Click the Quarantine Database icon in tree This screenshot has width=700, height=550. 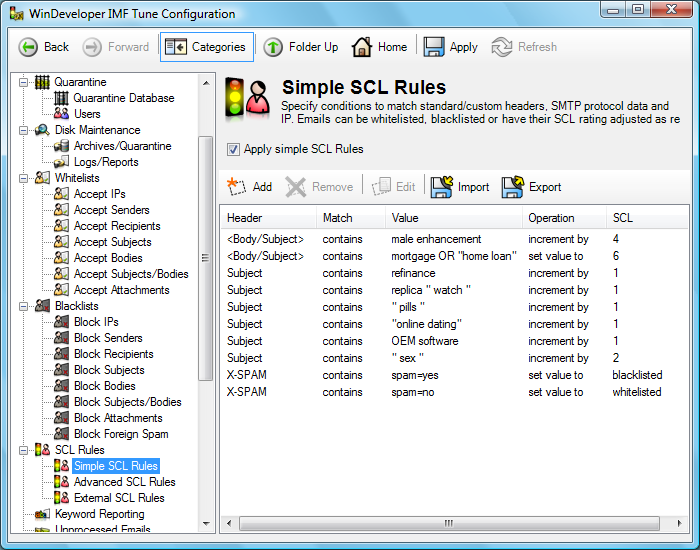click(61, 98)
